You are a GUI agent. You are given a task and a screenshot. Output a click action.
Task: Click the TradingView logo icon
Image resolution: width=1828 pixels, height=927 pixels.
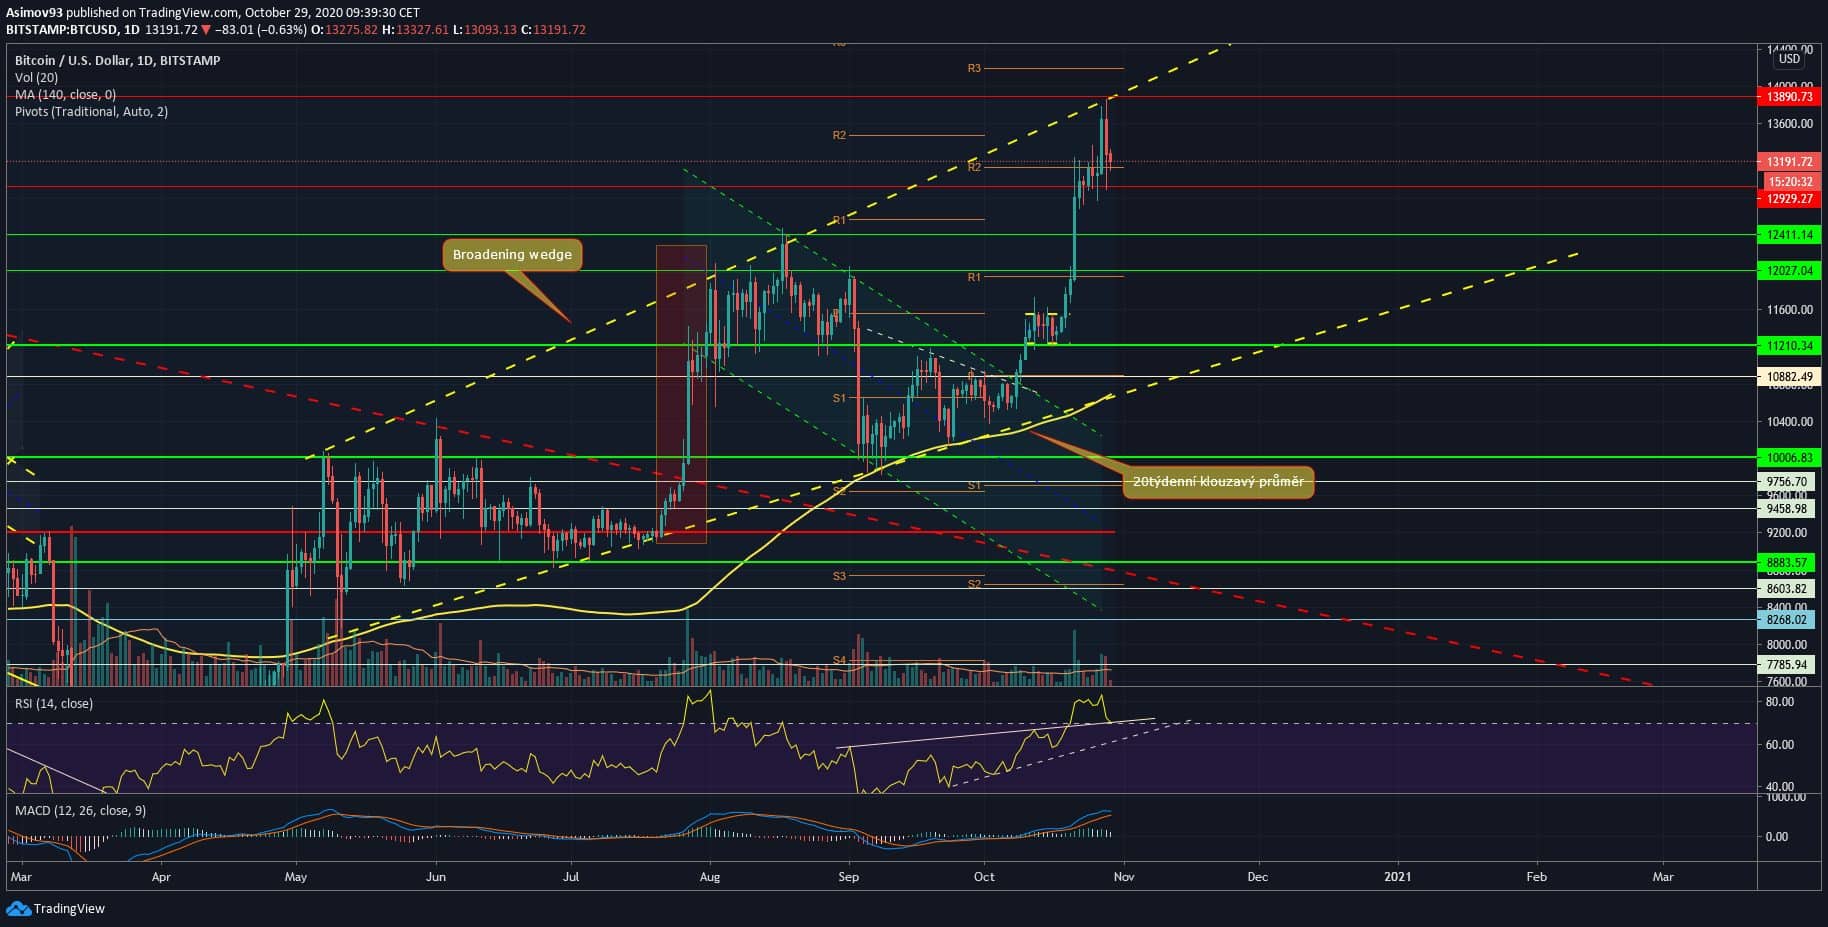(18, 908)
